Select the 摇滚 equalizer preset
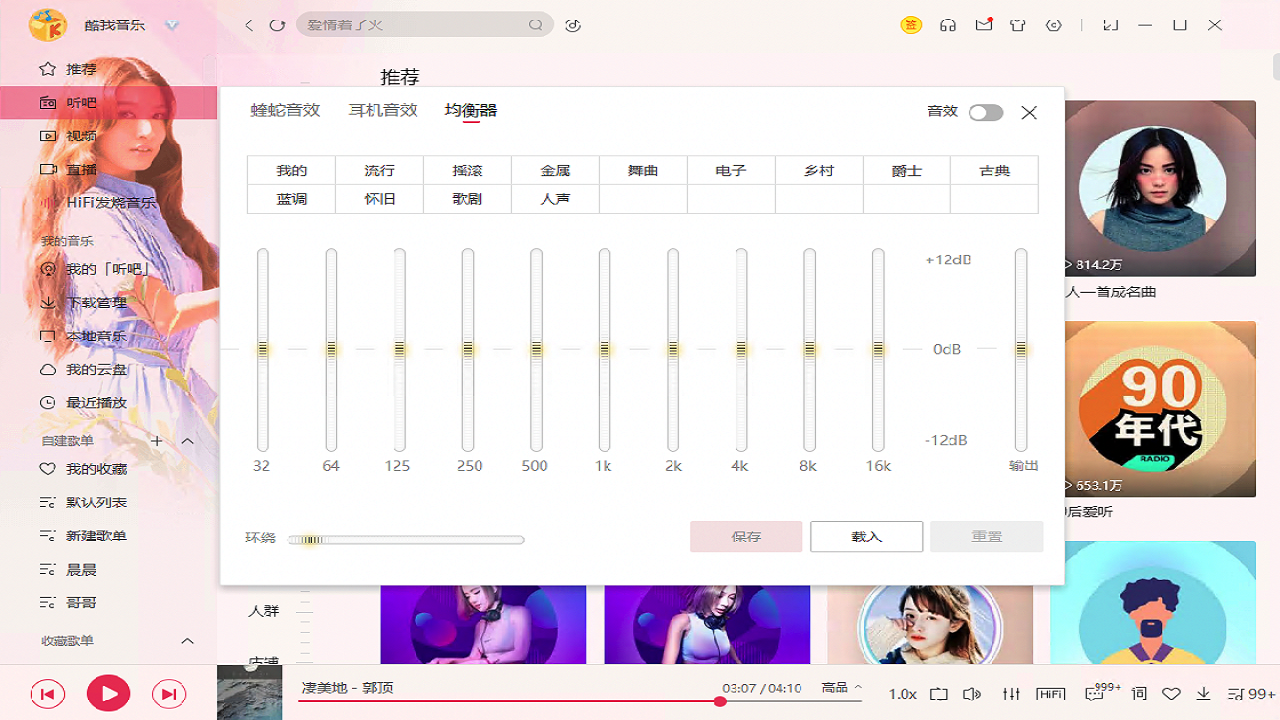The image size is (1280, 720). pos(467,170)
